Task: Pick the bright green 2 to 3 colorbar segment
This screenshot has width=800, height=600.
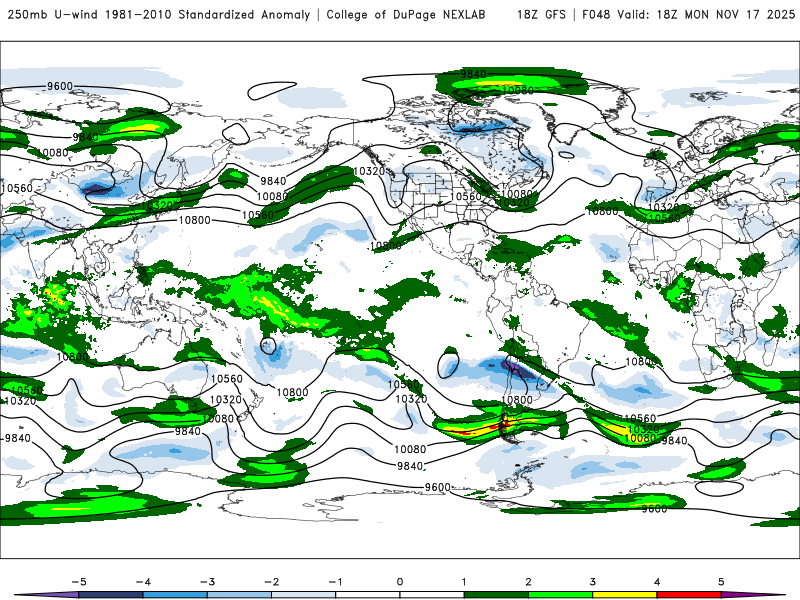Action: (x=561, y=595)
